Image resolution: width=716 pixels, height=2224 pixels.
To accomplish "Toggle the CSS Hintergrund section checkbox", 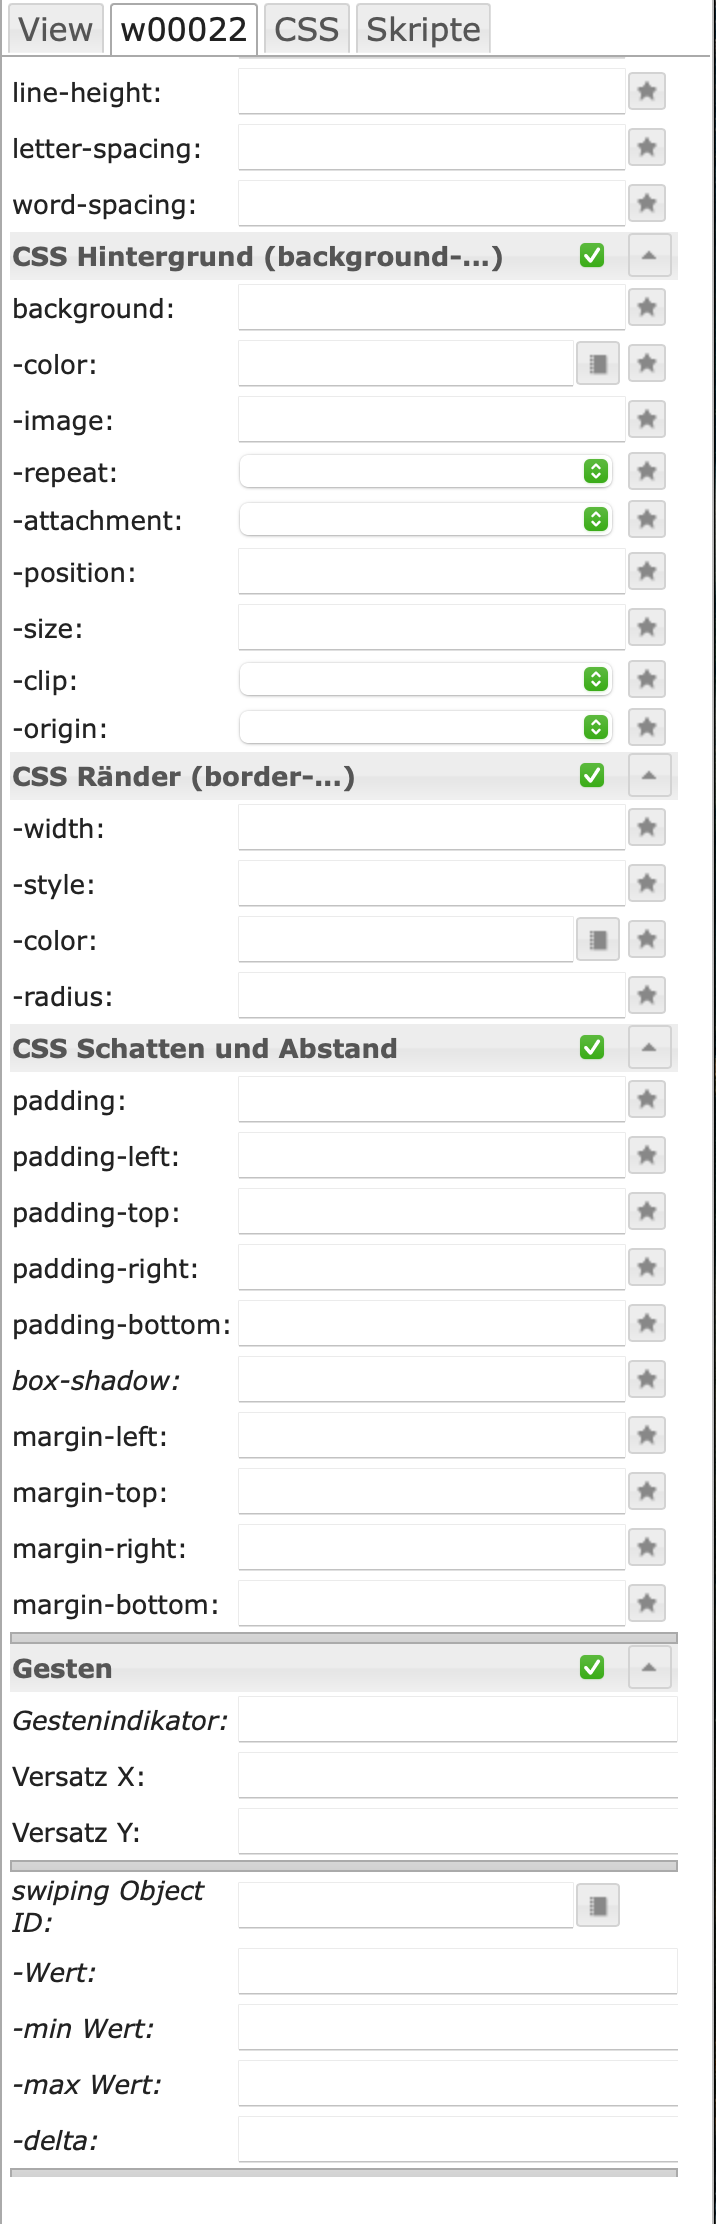I will 592,256.
